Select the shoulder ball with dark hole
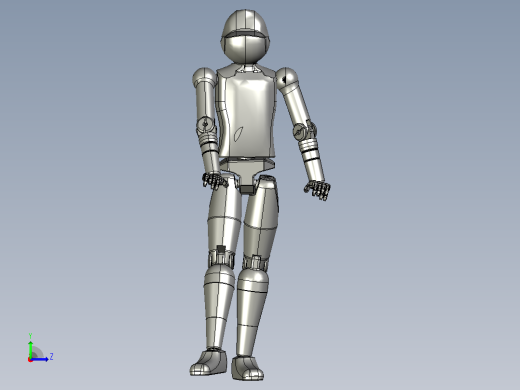 point(286,78)
